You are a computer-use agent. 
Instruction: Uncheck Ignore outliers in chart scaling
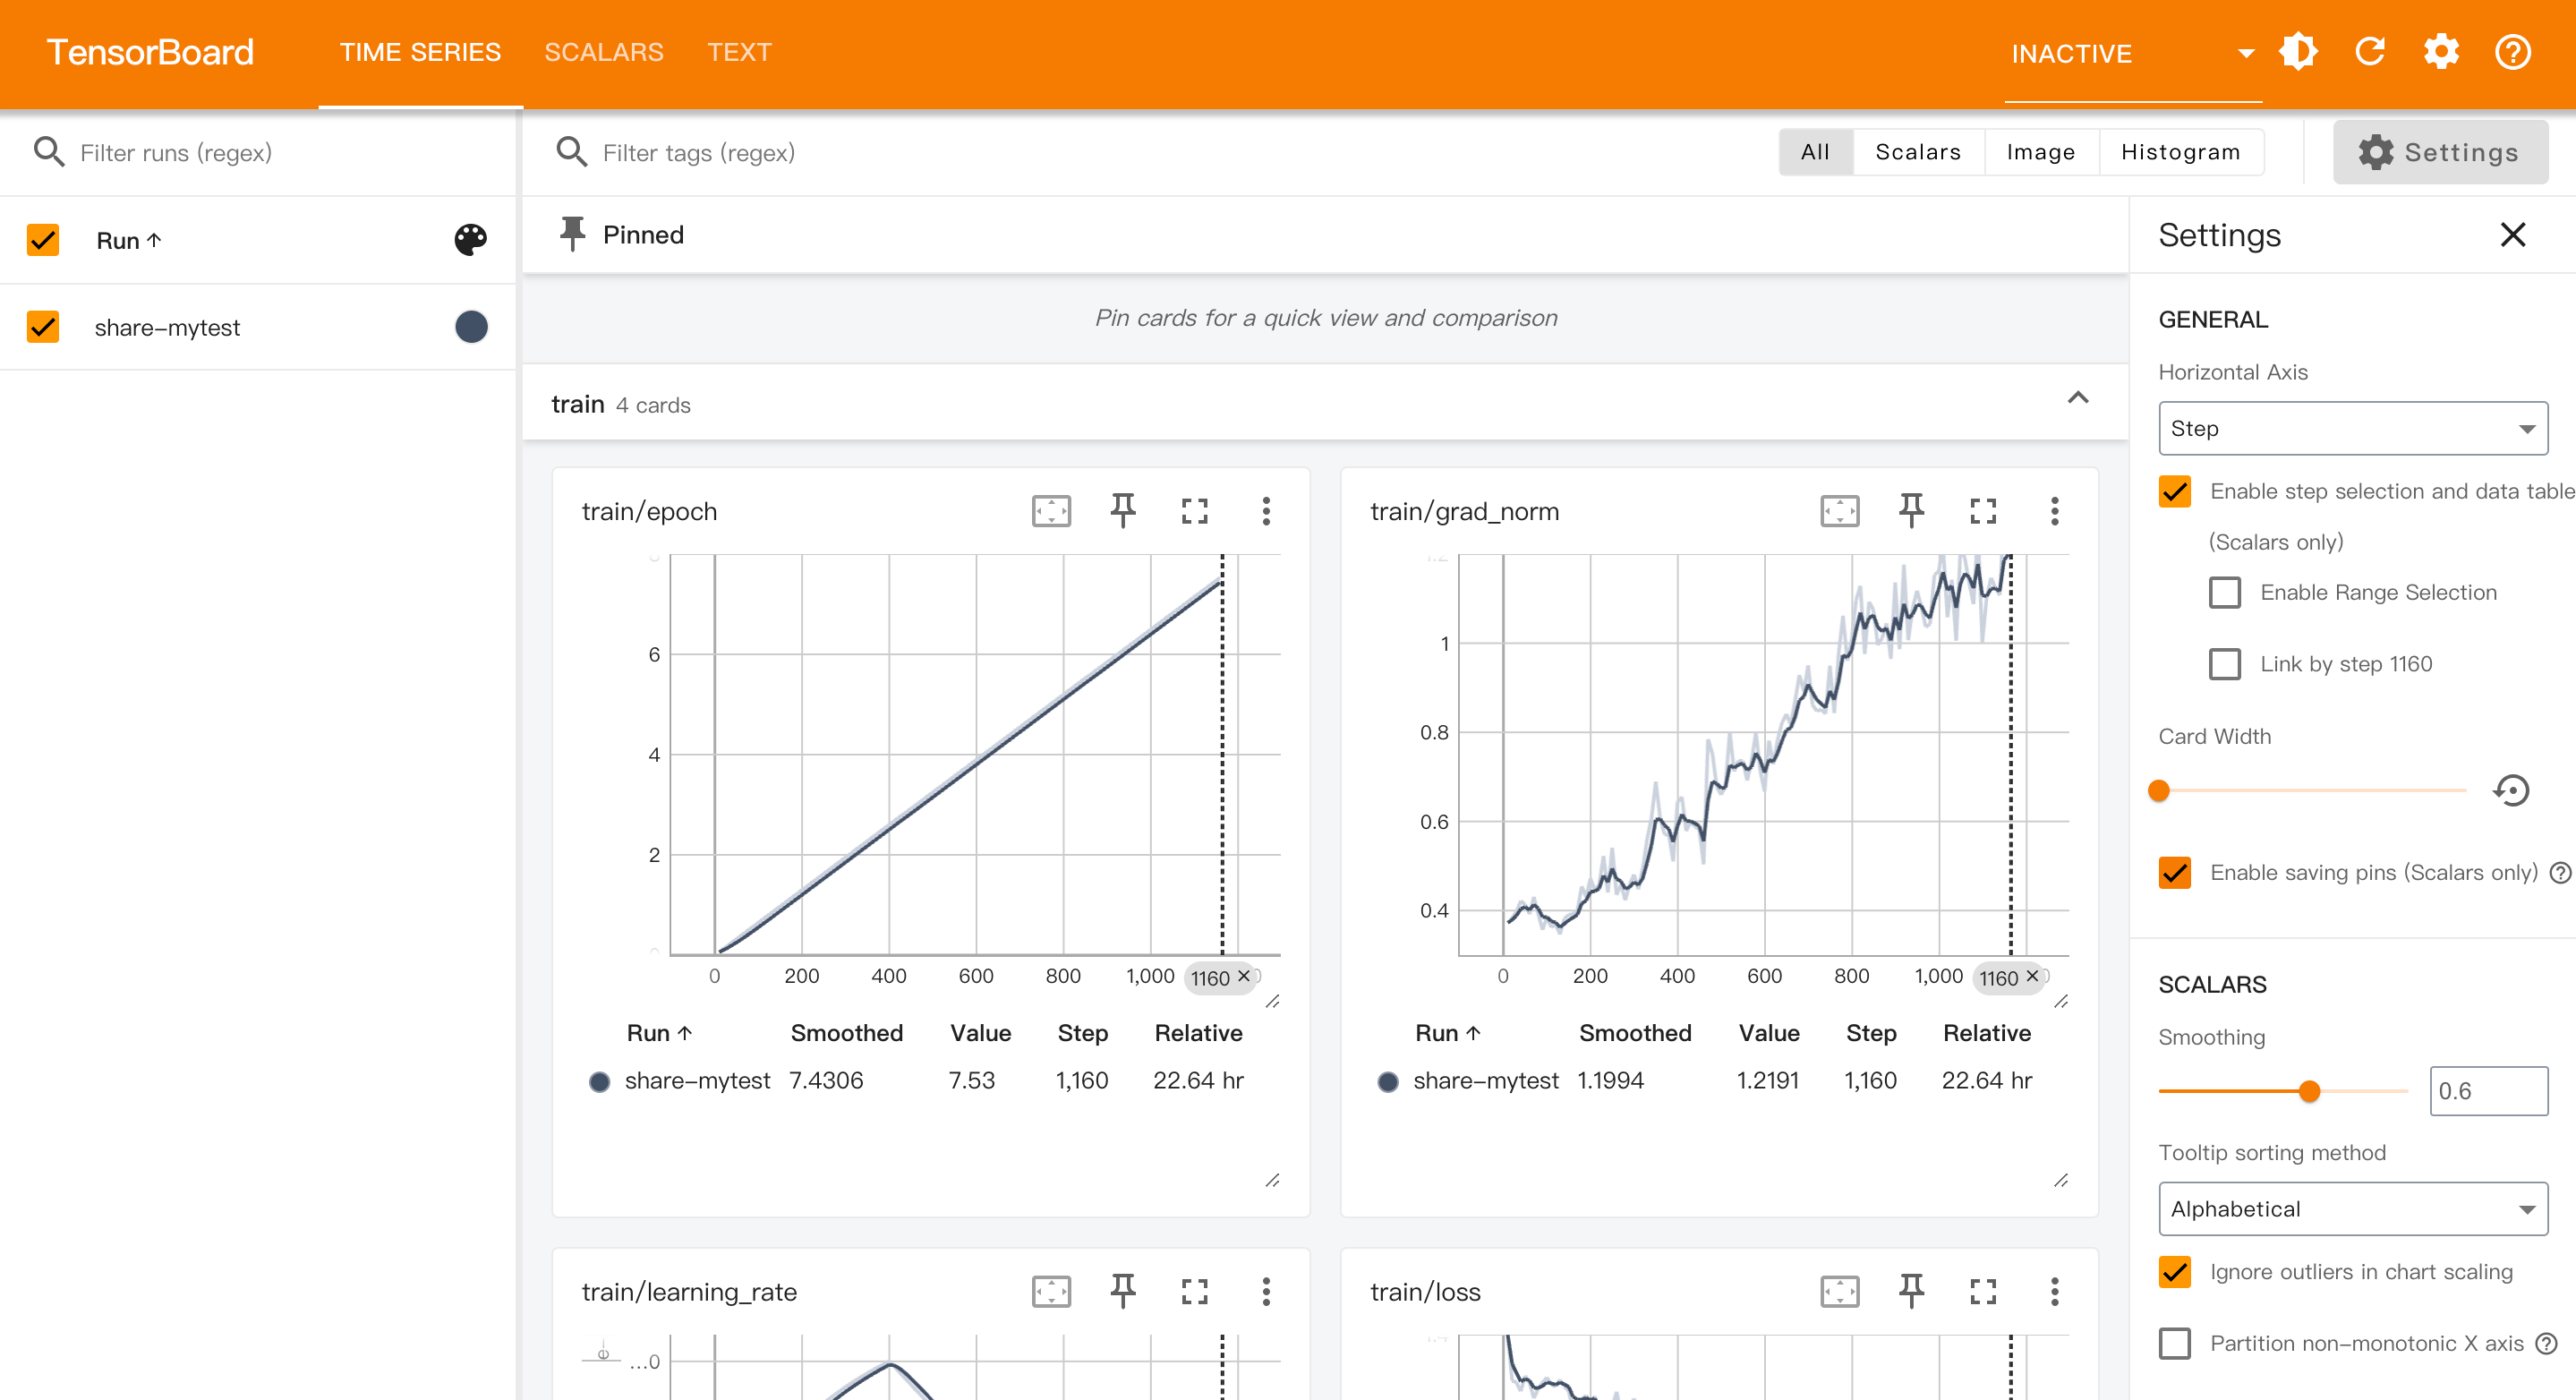pyautogui.click(x=2174, y=1271)
